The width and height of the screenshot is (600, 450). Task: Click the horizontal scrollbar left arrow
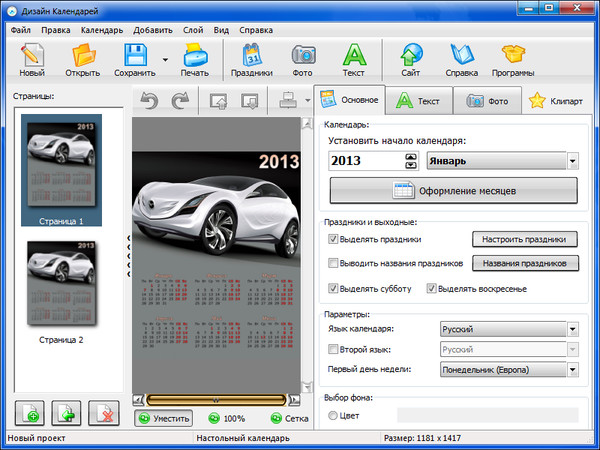coord(138,400)
